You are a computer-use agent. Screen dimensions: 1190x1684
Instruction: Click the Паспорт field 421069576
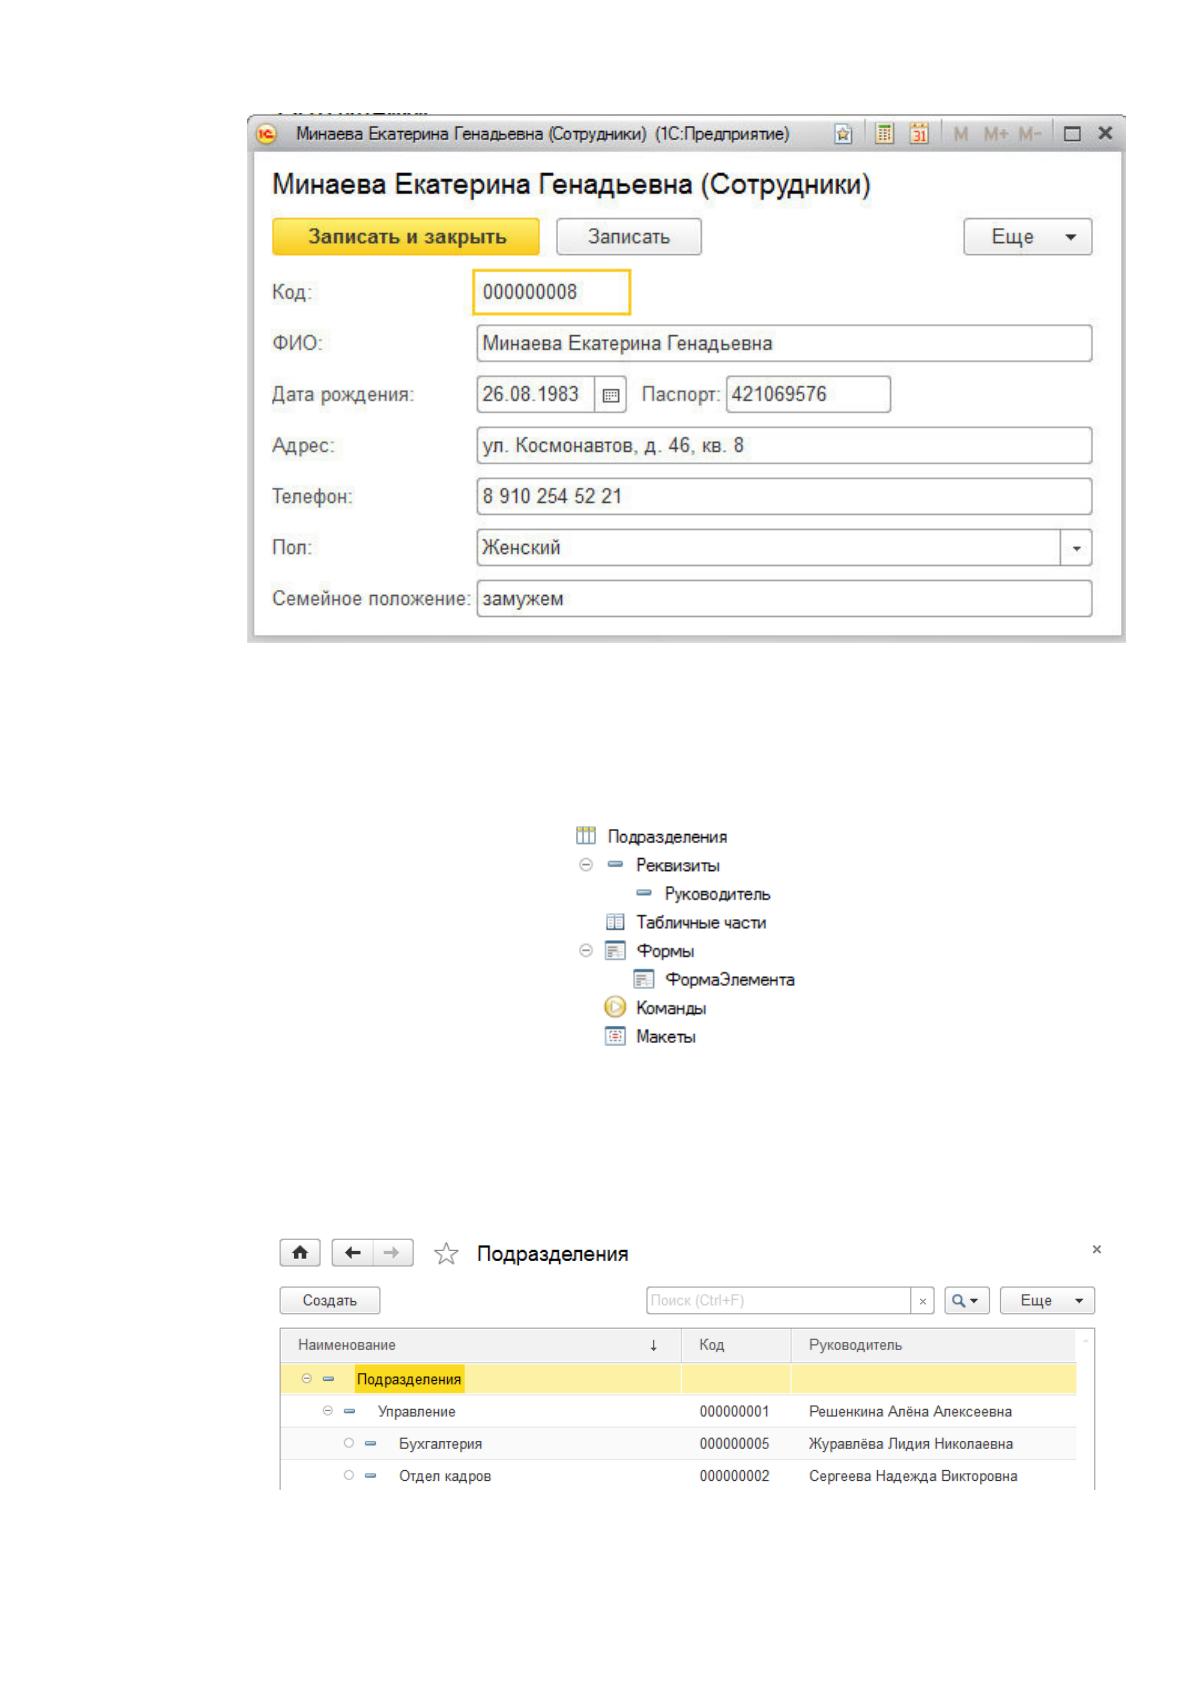(808, 394)
